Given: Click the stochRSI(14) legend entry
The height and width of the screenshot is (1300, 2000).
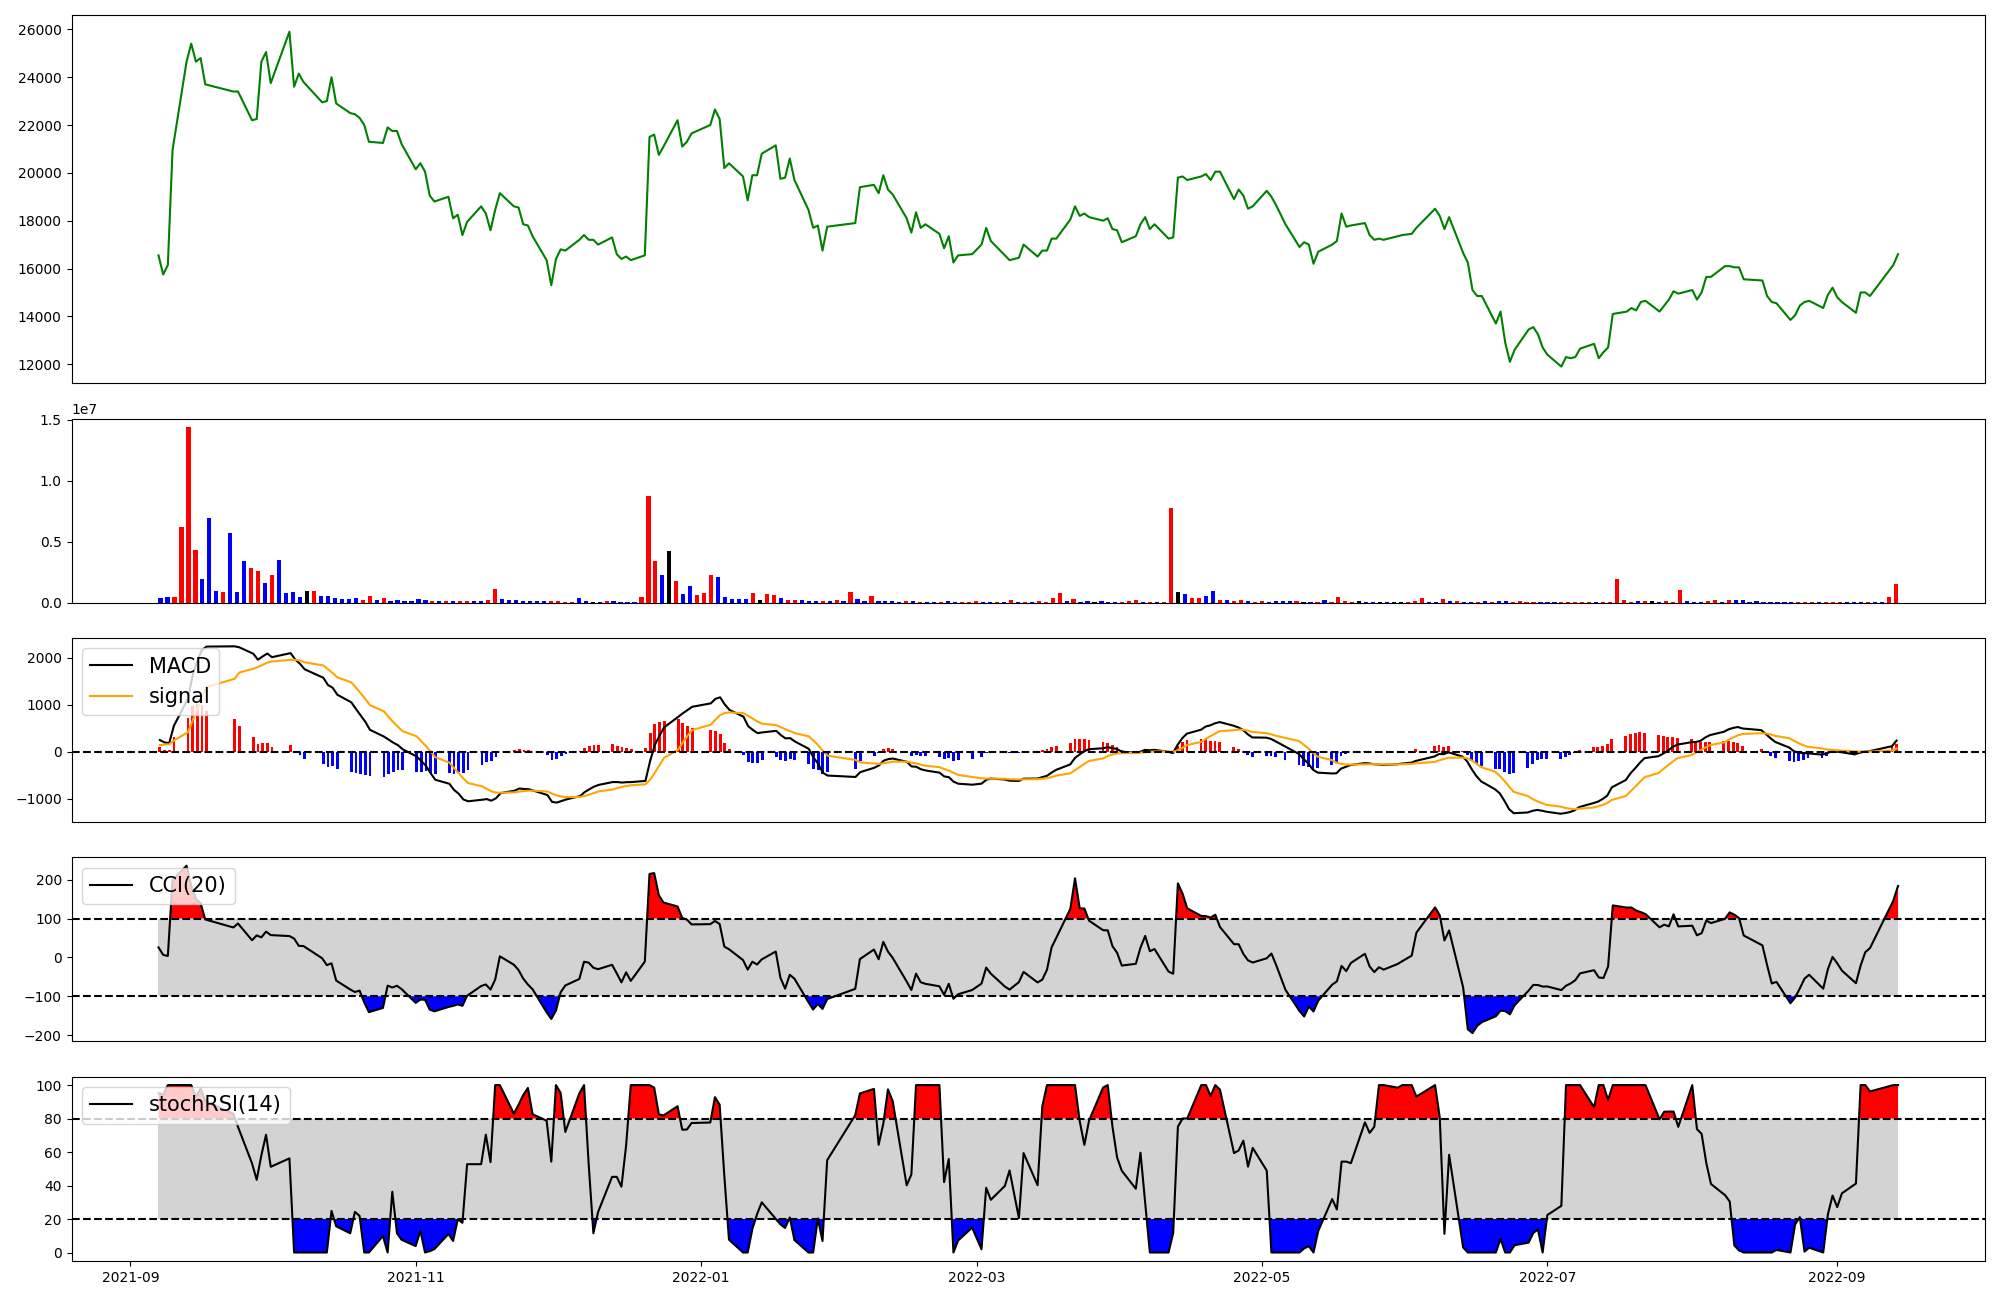Looking at the screenshot, I should [214, 1104].
